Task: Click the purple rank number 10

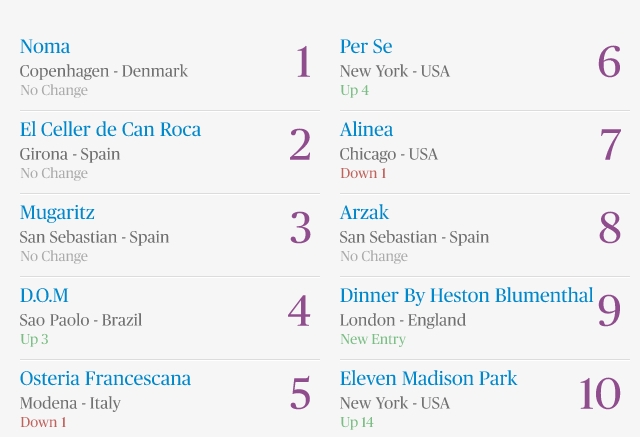Action: point(600,394)
